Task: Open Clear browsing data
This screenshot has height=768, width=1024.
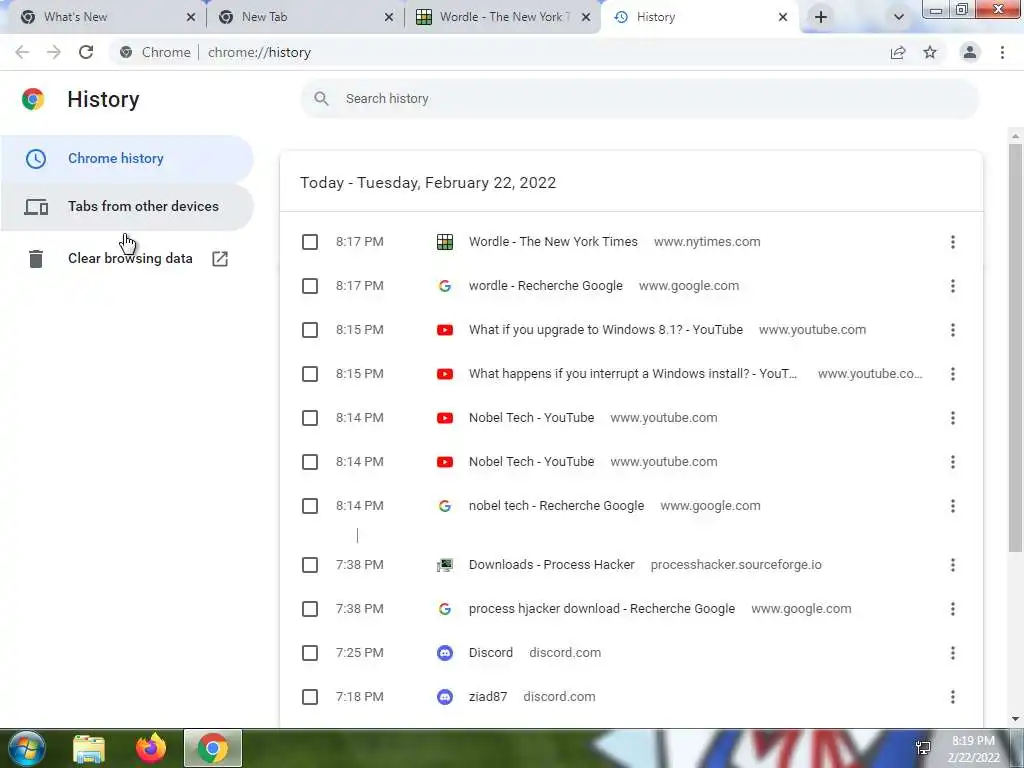Action: [127, 259]
